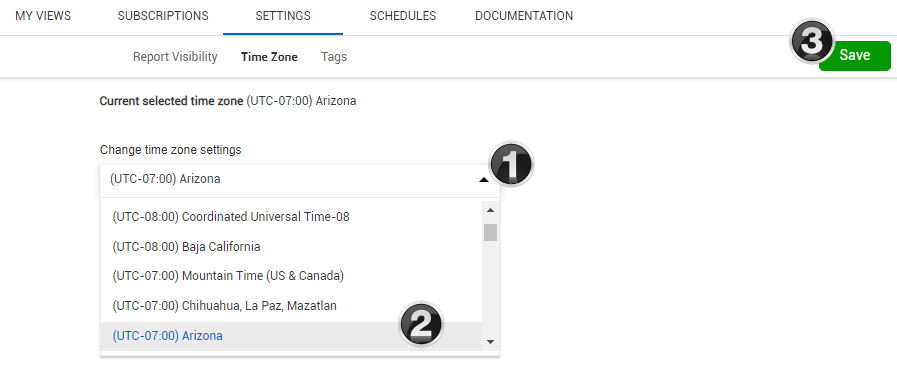This screenshot has height=369, width=897.
Task: Choose (UTC-08:00) Coordinated Universal Time-08 option
Action: [292, 217]
